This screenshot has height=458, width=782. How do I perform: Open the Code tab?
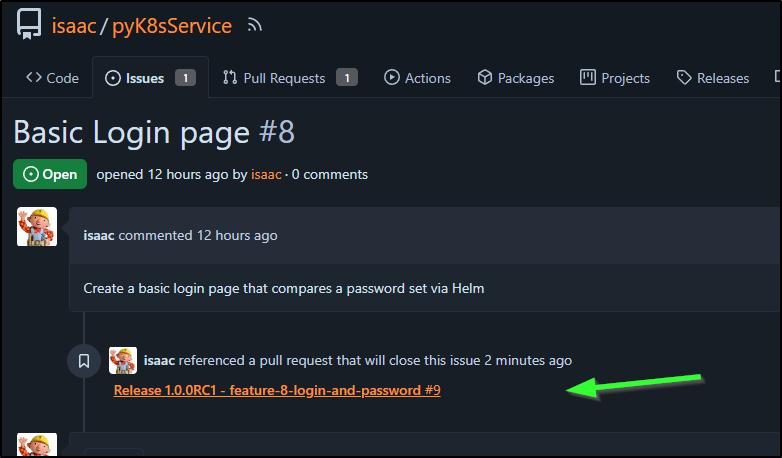pyautogui.click(x=52, y=78)
